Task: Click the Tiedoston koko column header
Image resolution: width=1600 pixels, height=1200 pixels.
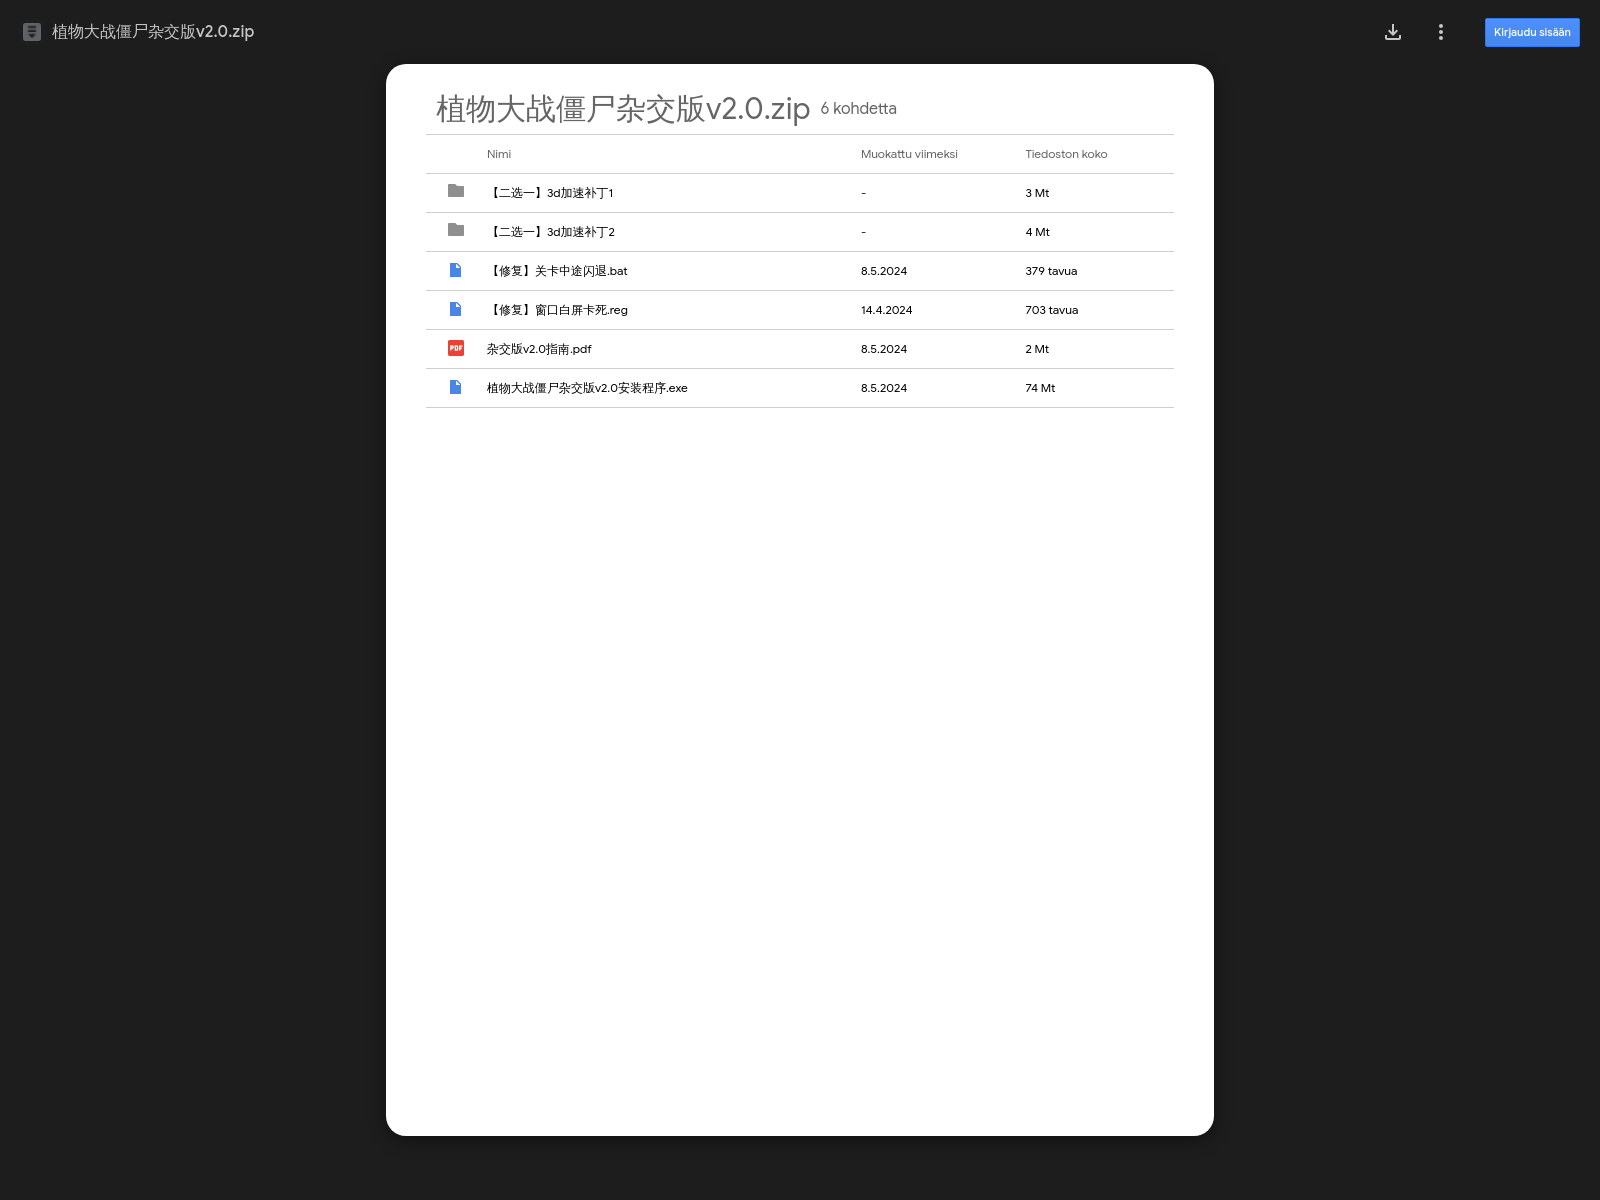Action: (1066, 154)
